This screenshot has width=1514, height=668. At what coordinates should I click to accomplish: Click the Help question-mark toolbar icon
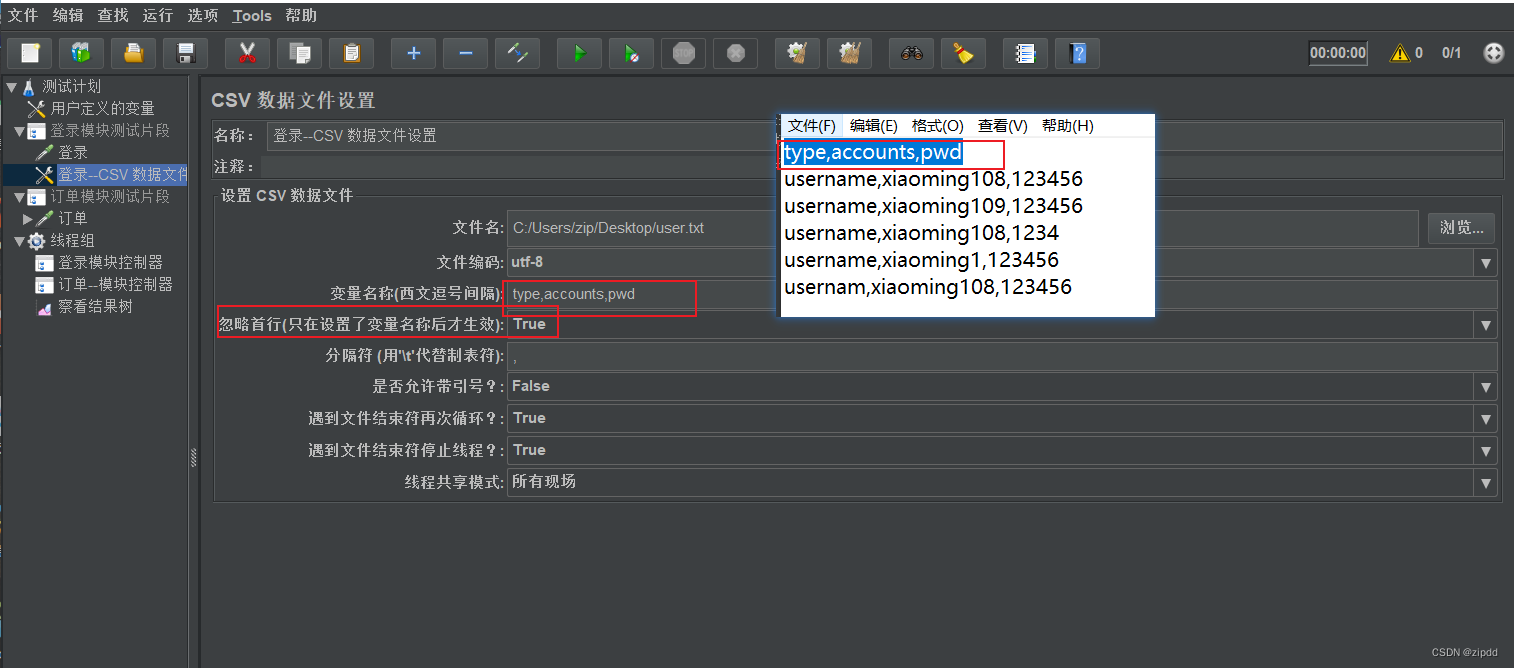[x=1077, y=53]
